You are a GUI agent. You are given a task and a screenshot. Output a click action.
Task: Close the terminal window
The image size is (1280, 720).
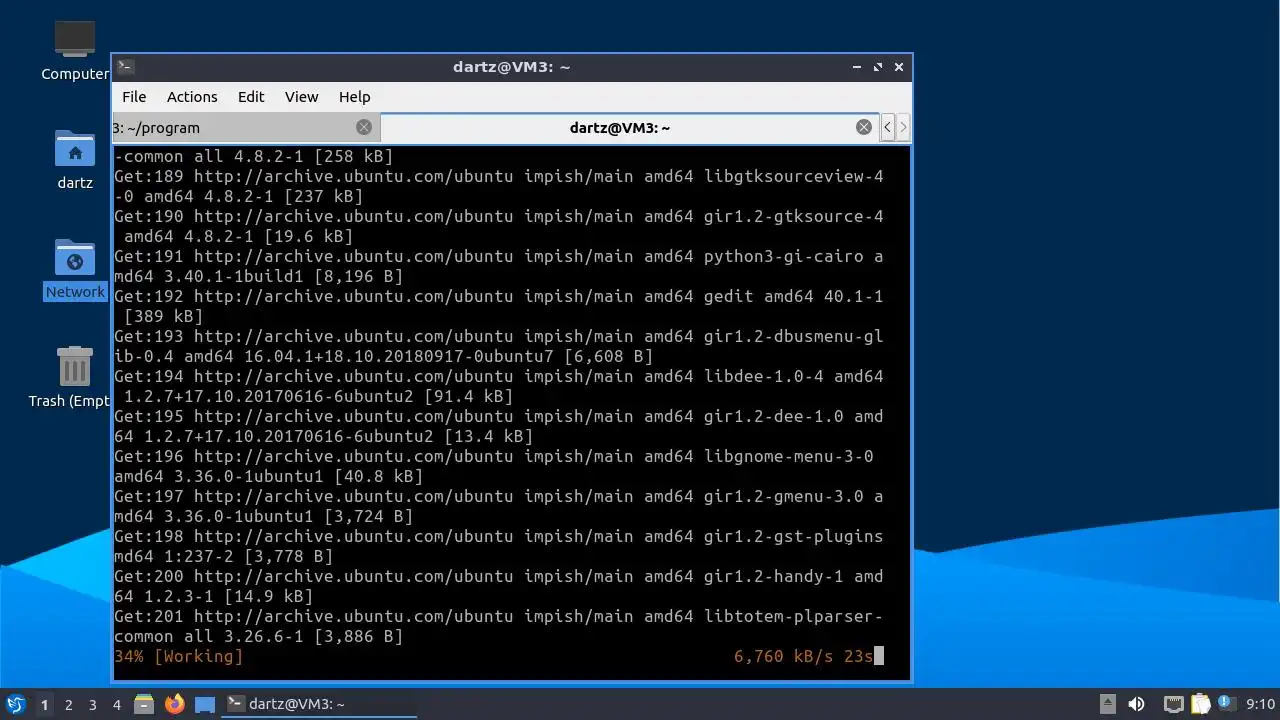coord(899,67)
